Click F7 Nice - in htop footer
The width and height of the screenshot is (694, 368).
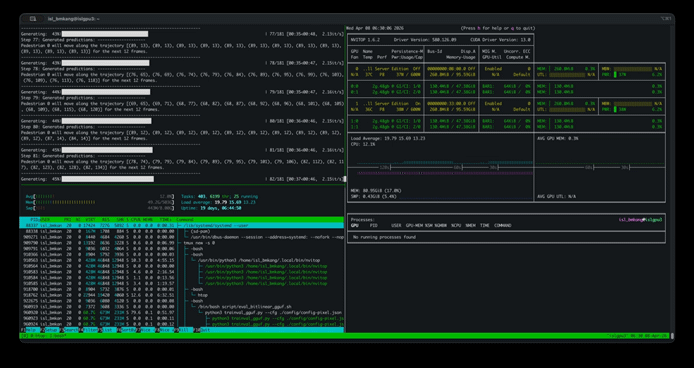point(145,330)
